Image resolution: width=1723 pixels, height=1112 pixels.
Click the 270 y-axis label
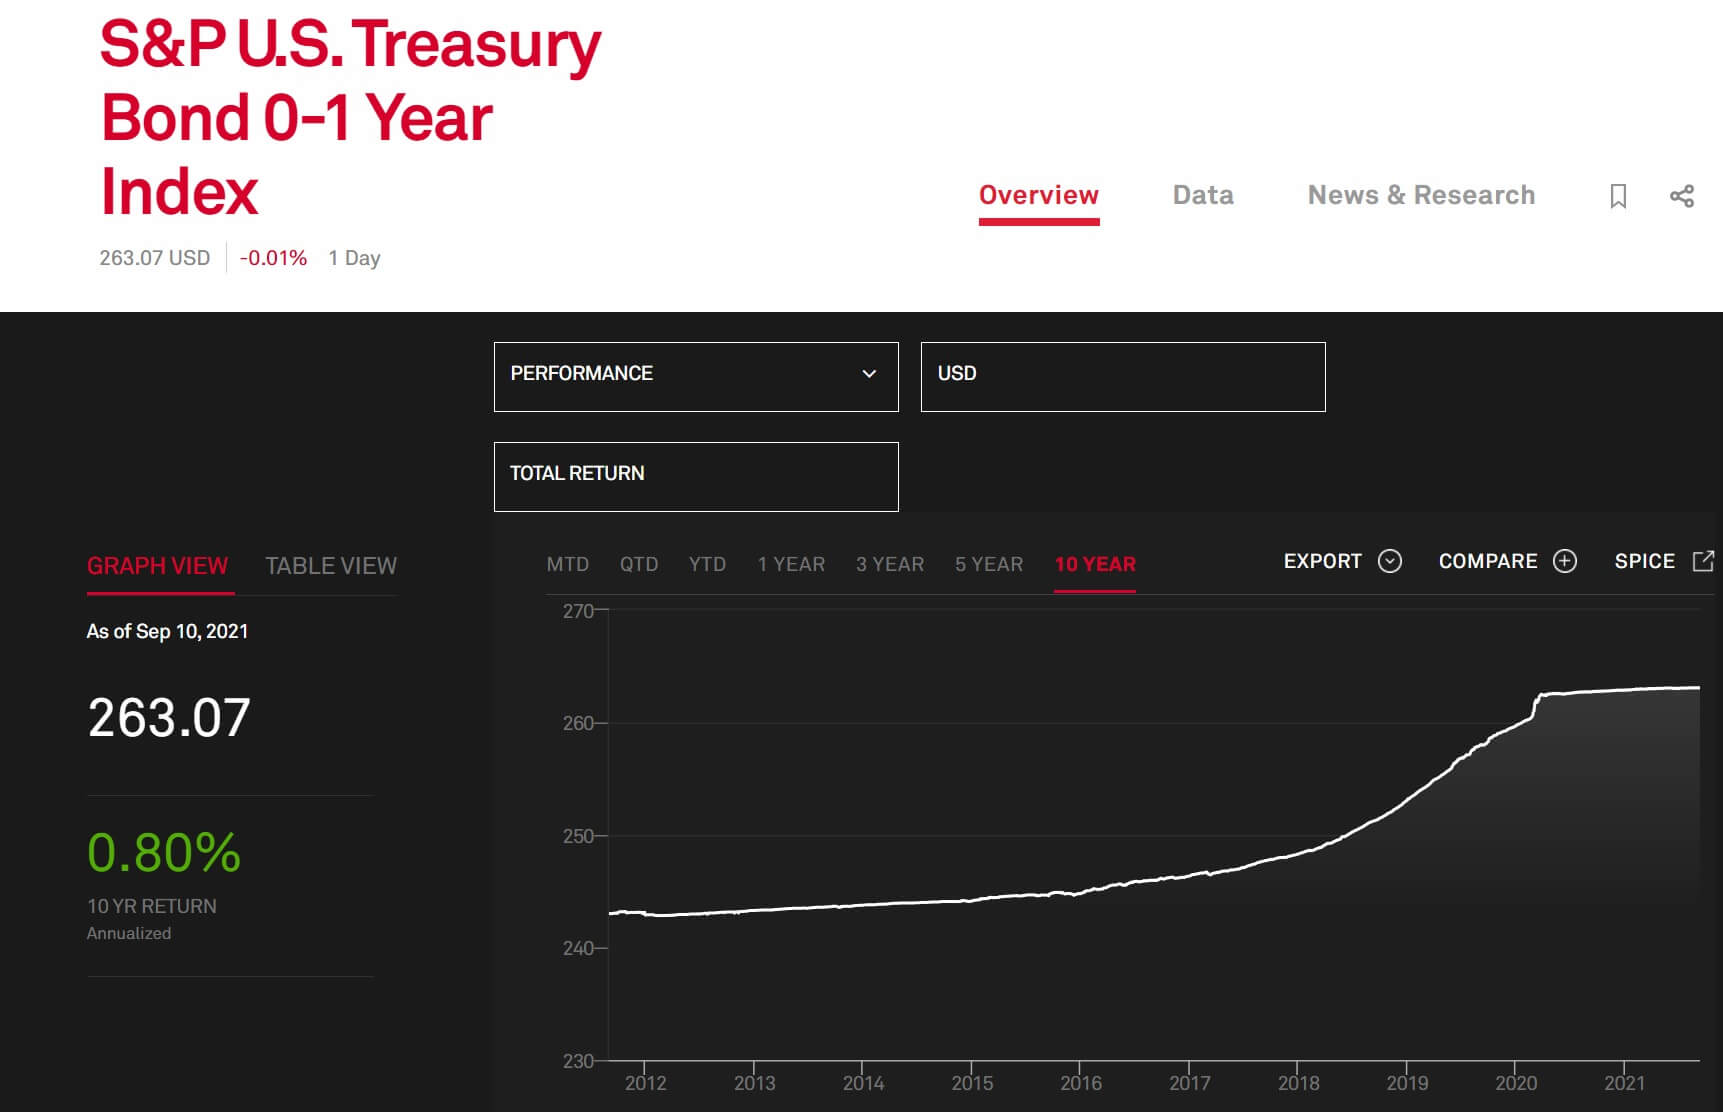(x=578, y=611)
